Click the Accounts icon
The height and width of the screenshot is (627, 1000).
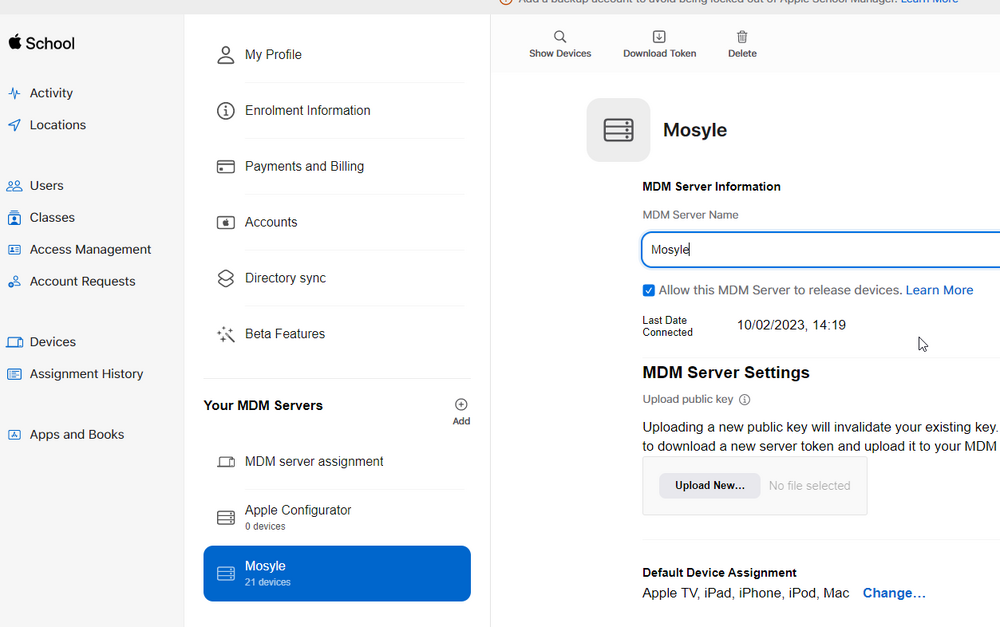[x=226, y=222]
